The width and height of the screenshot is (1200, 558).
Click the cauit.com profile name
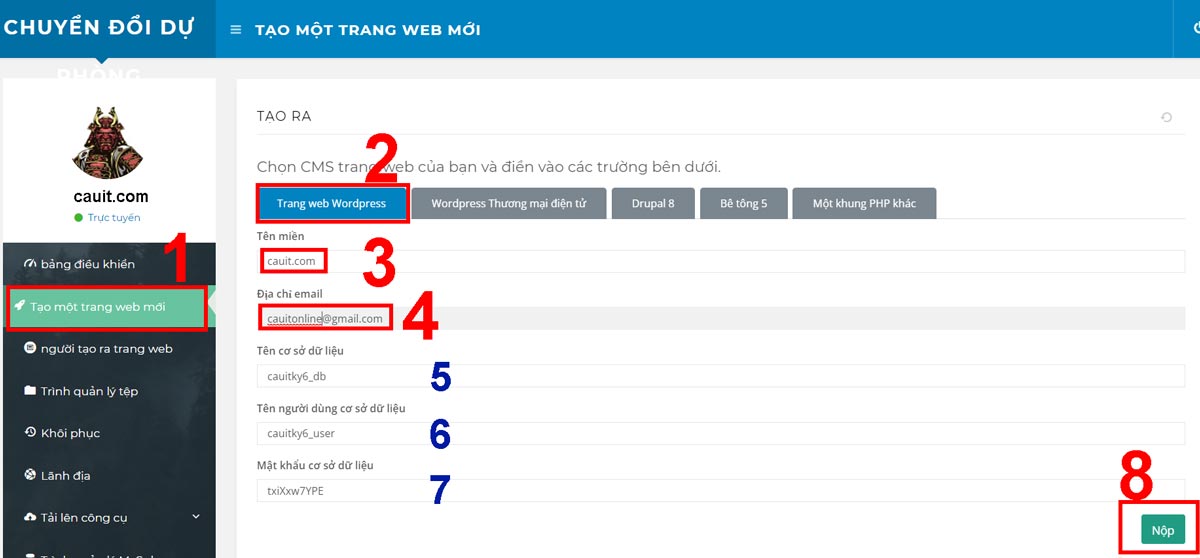click(x=110, y=197)
